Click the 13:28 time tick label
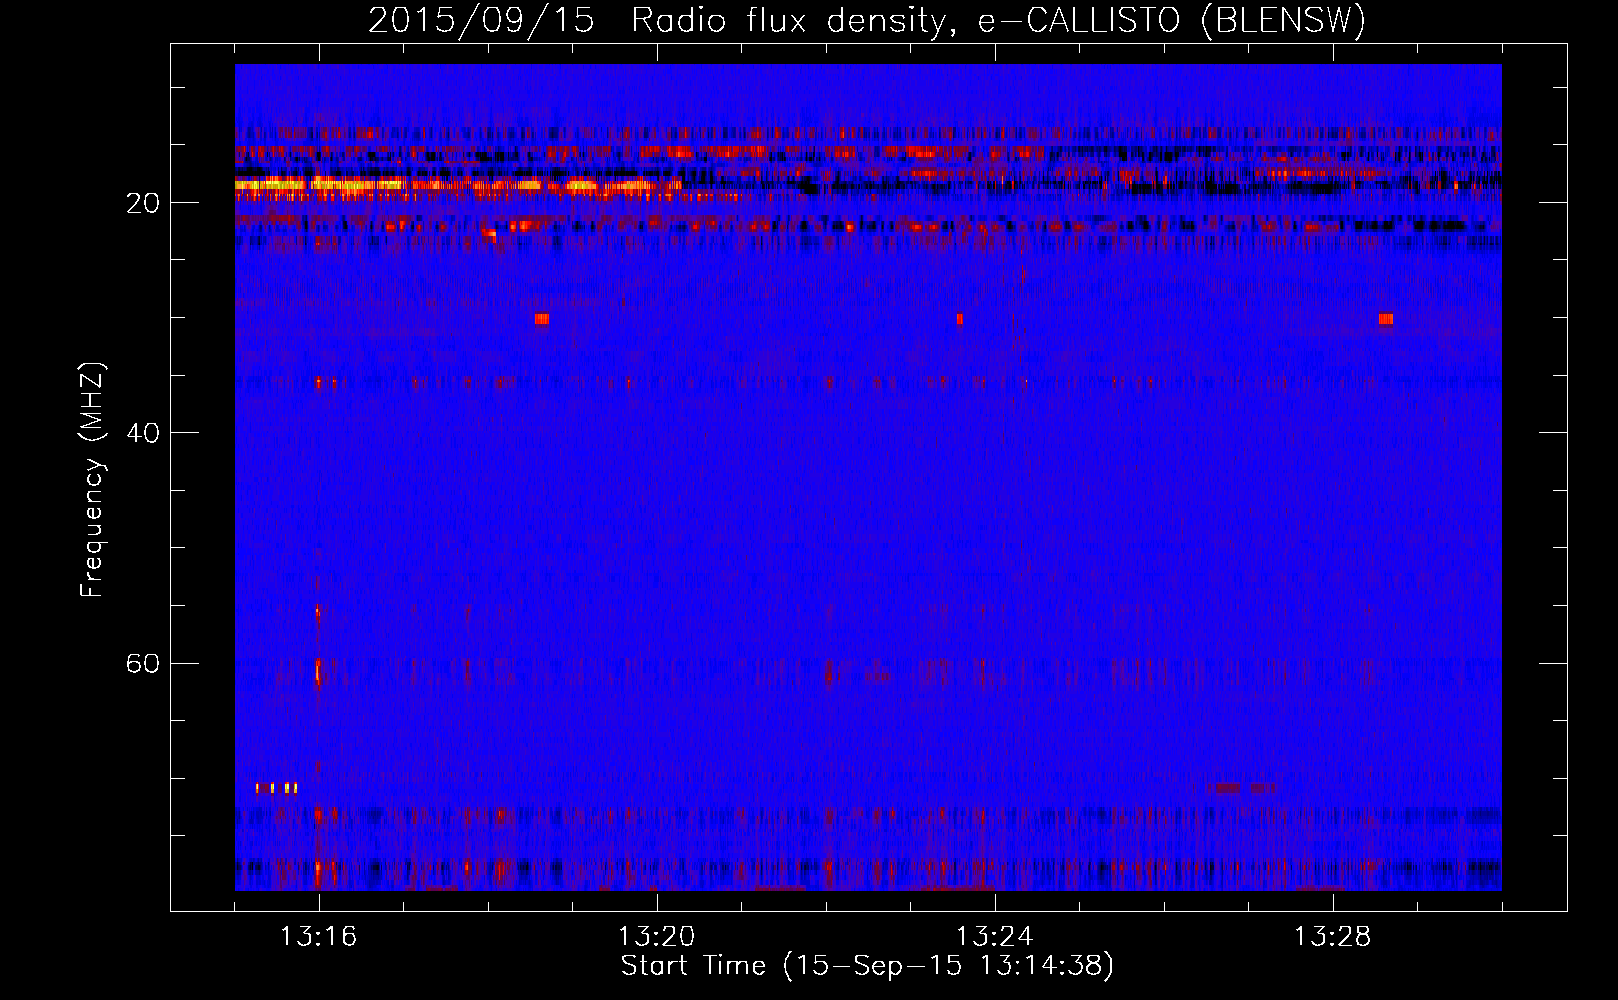The height and width of the screenshot is (1000, 1618). tap(1333, 937)
